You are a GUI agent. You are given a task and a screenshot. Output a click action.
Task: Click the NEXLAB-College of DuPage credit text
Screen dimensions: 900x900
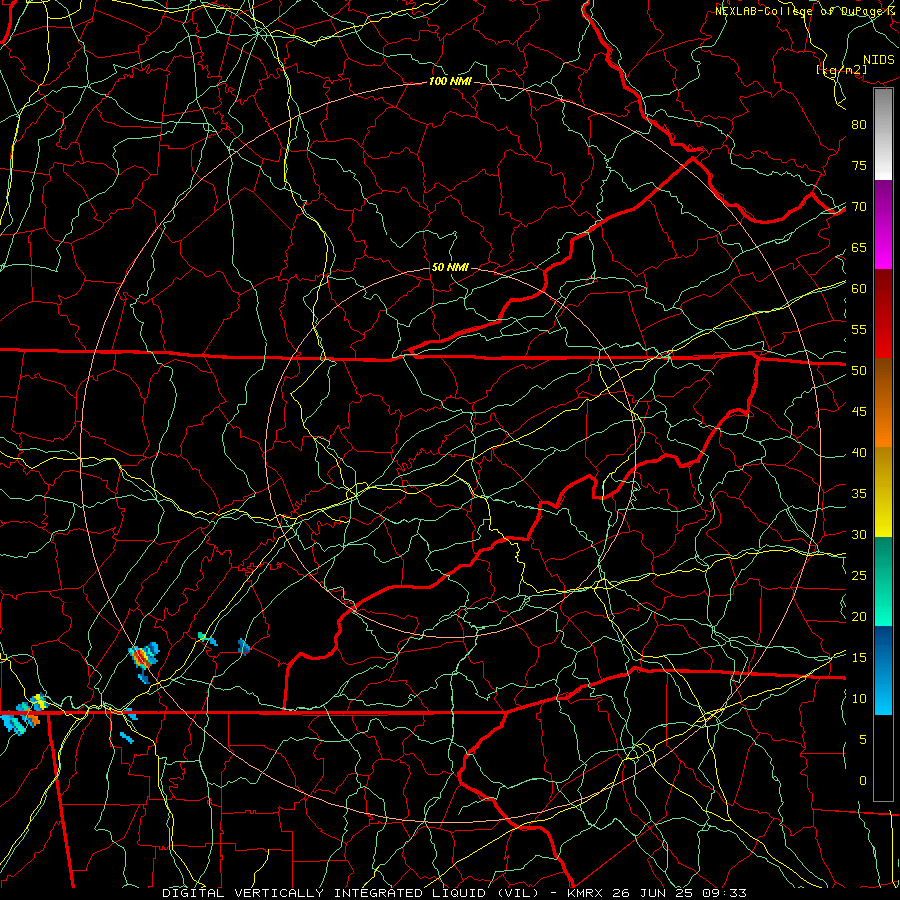805,11
